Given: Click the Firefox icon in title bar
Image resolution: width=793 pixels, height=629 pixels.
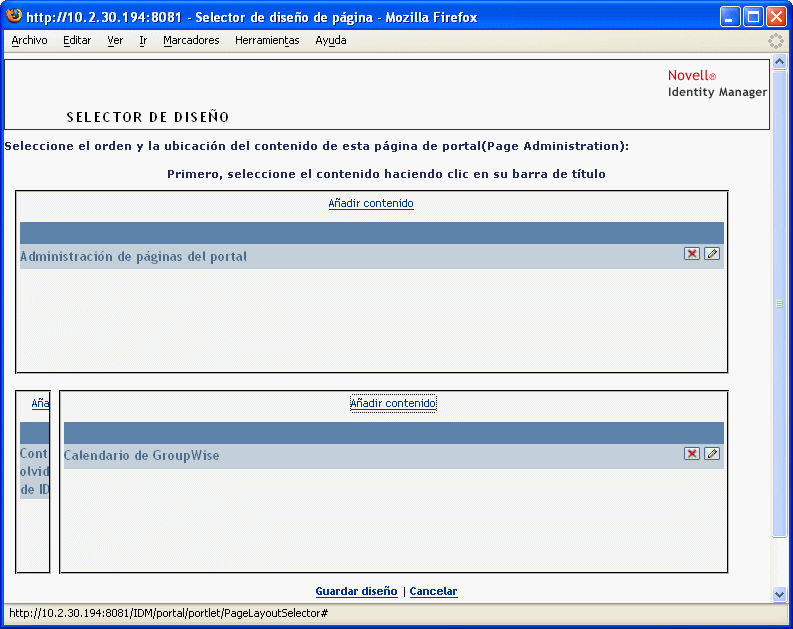Looking at the screenshot, I should tap(14, 16).
